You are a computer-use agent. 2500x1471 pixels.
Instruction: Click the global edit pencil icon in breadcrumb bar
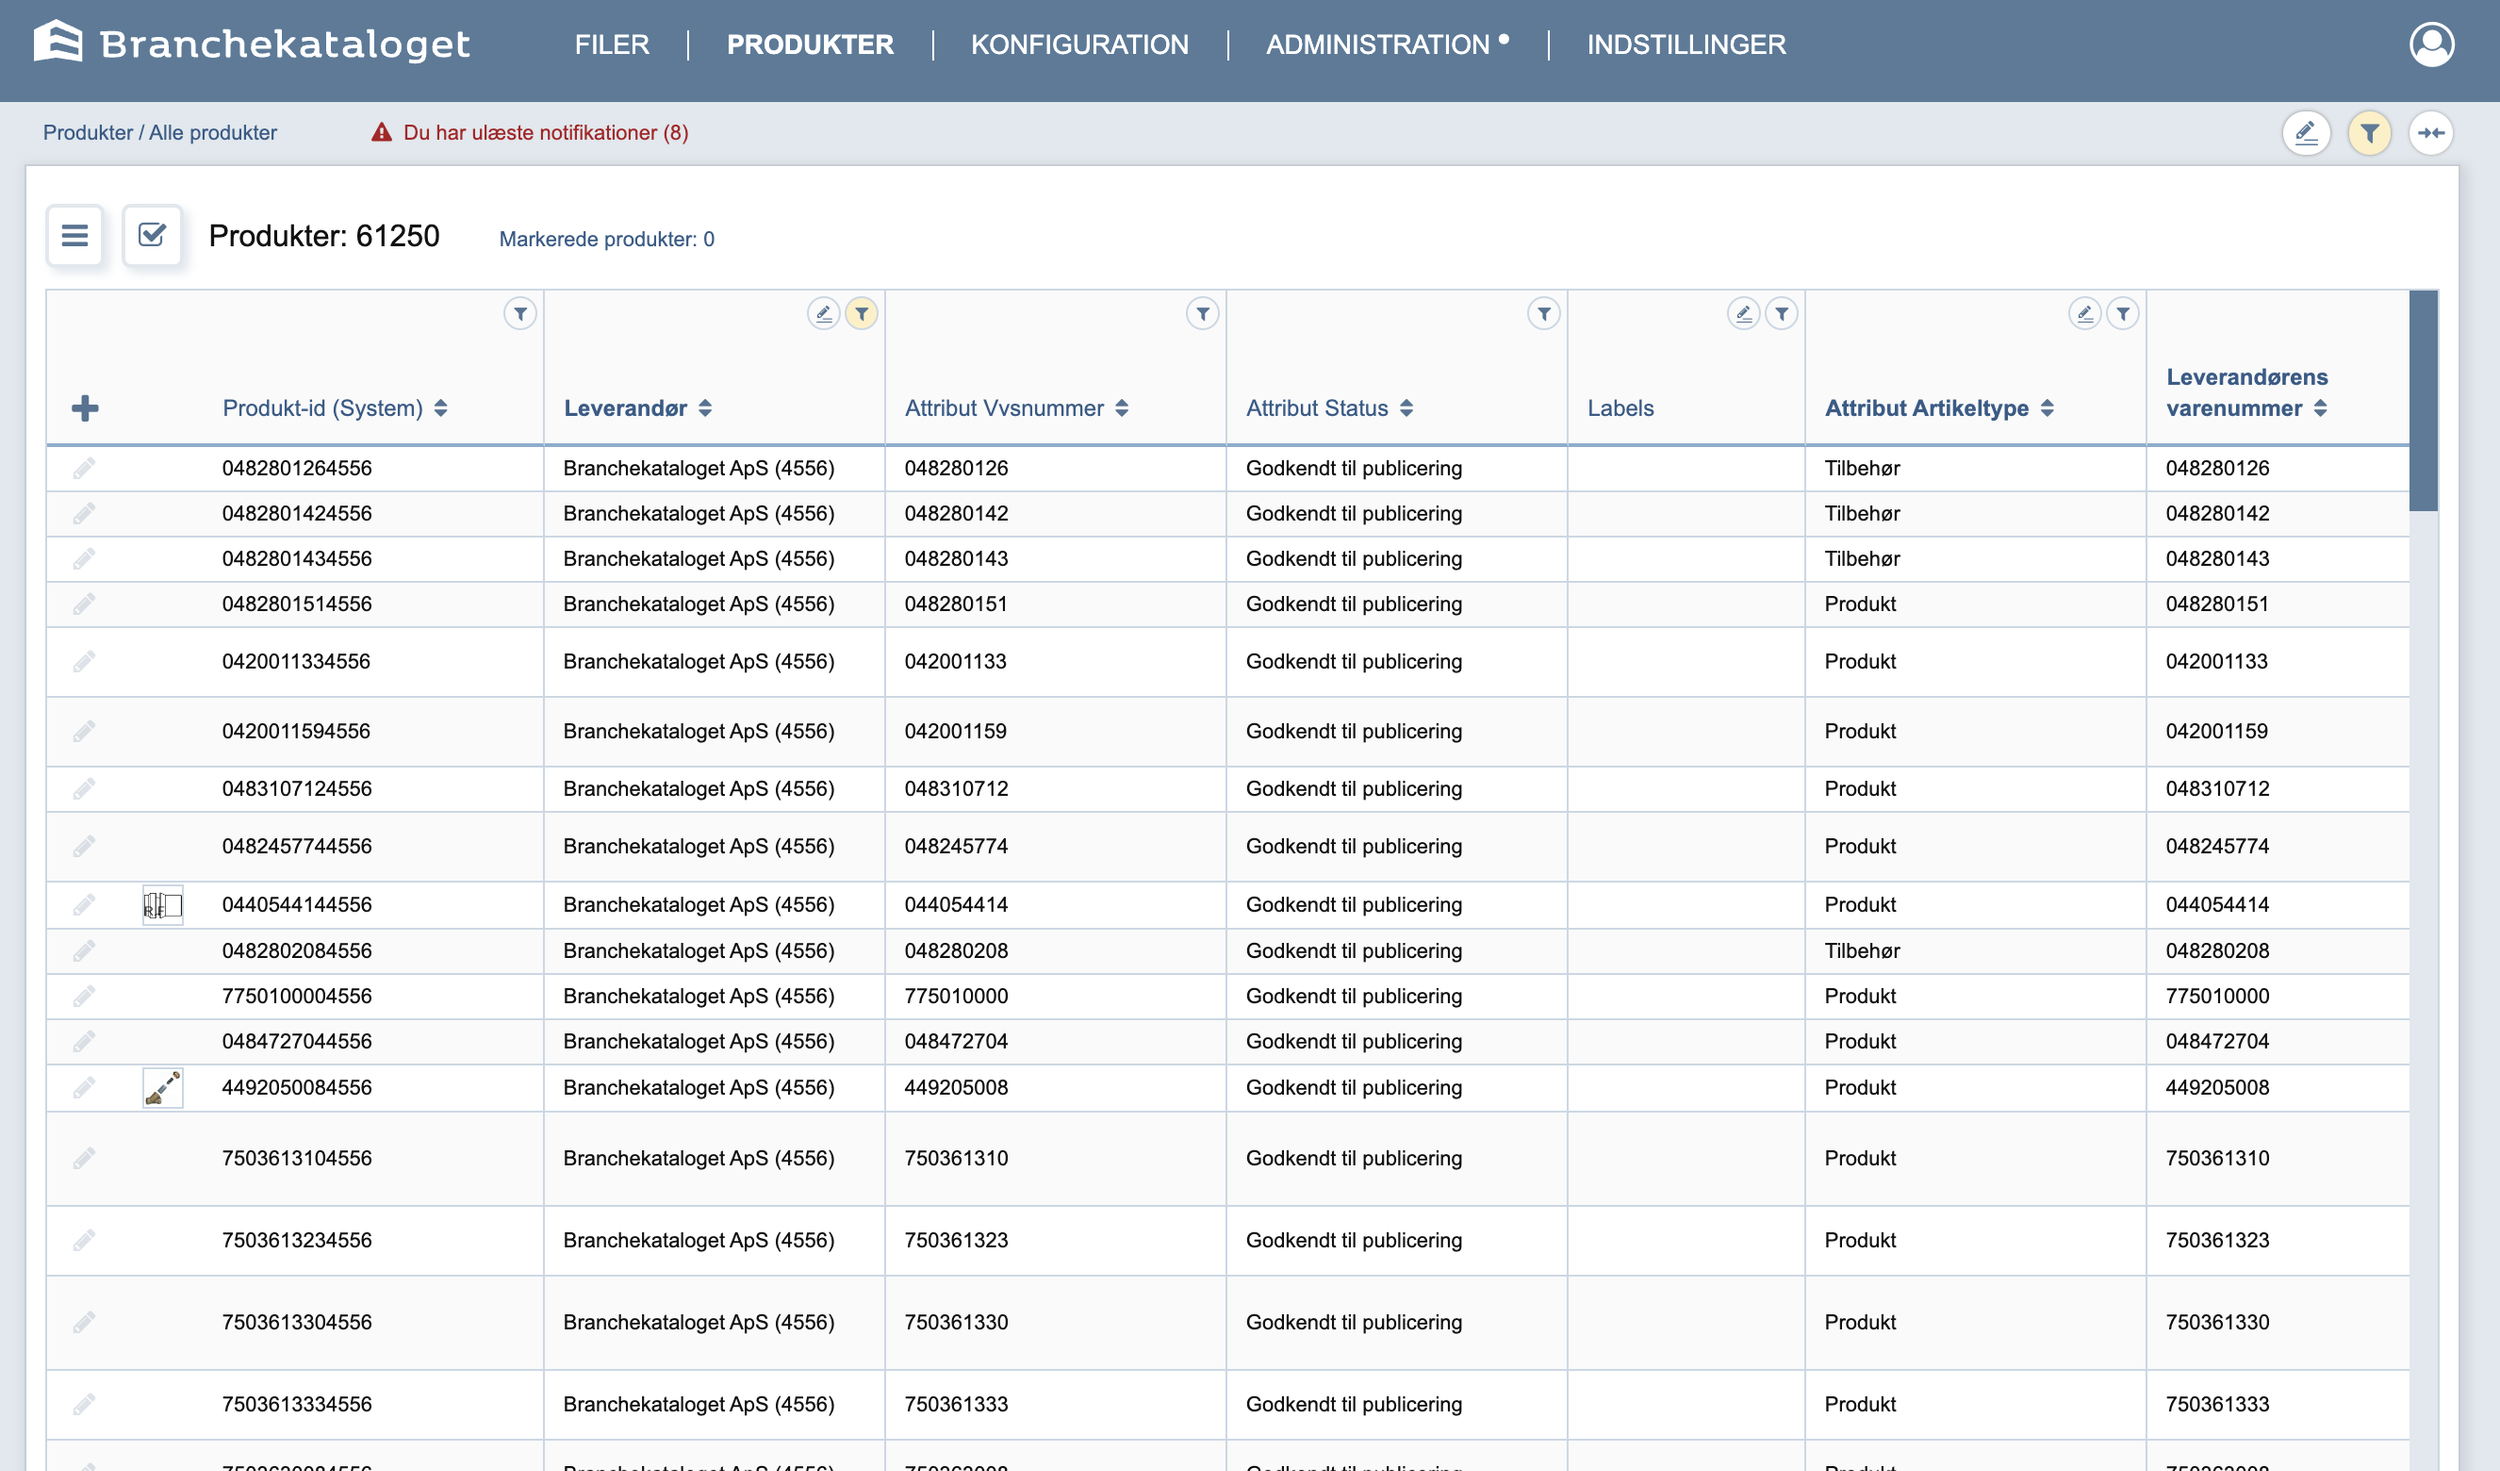tap(2306, 133)
